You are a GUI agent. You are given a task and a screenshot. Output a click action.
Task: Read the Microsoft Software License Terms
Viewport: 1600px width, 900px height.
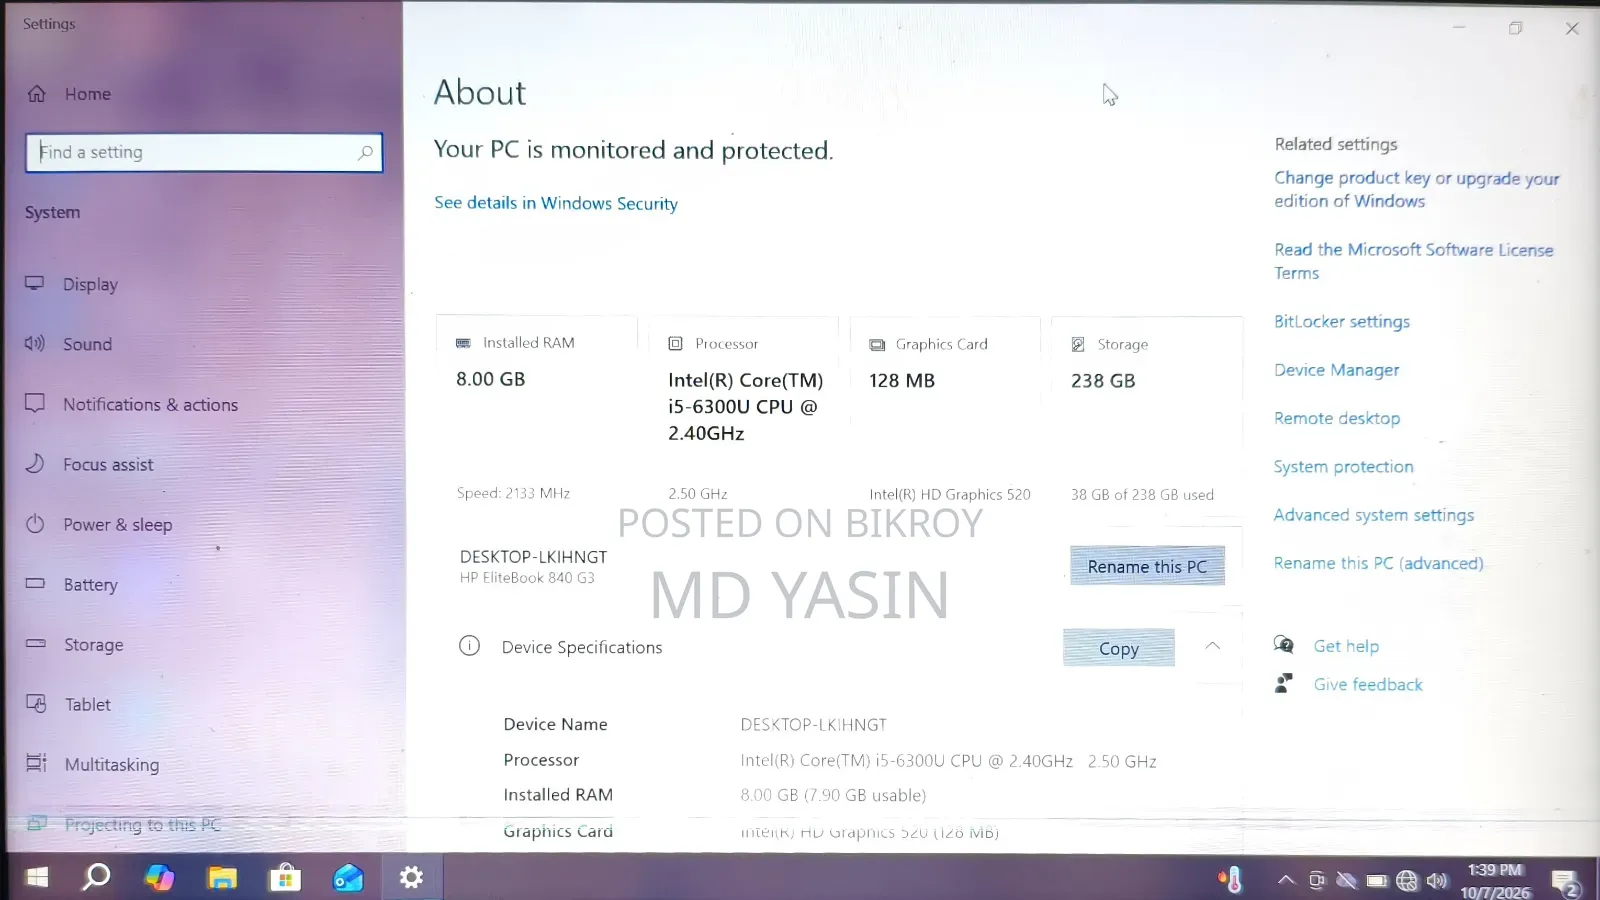(x=1414, y=261)
